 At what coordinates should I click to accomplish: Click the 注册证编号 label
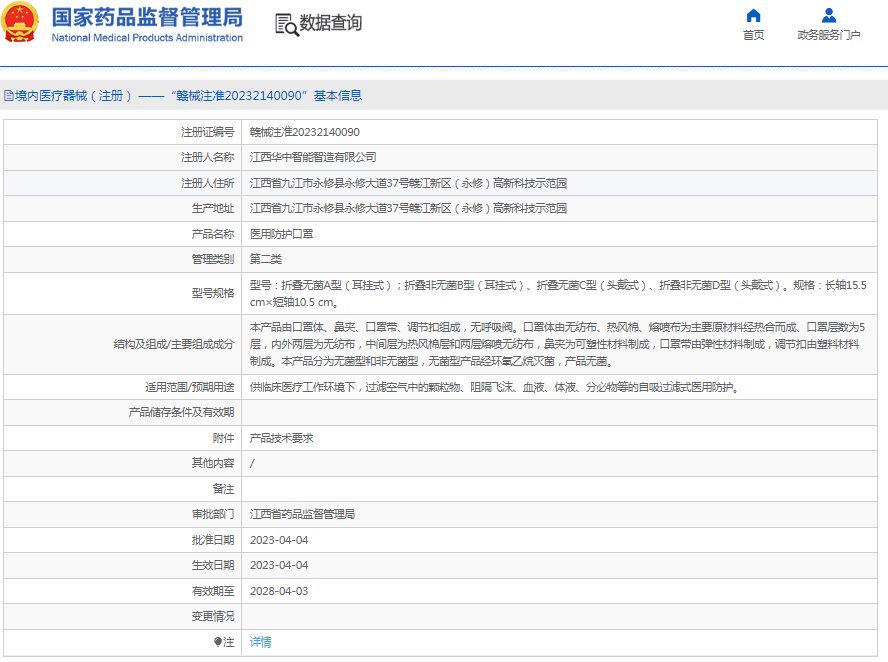click(207, 132)
